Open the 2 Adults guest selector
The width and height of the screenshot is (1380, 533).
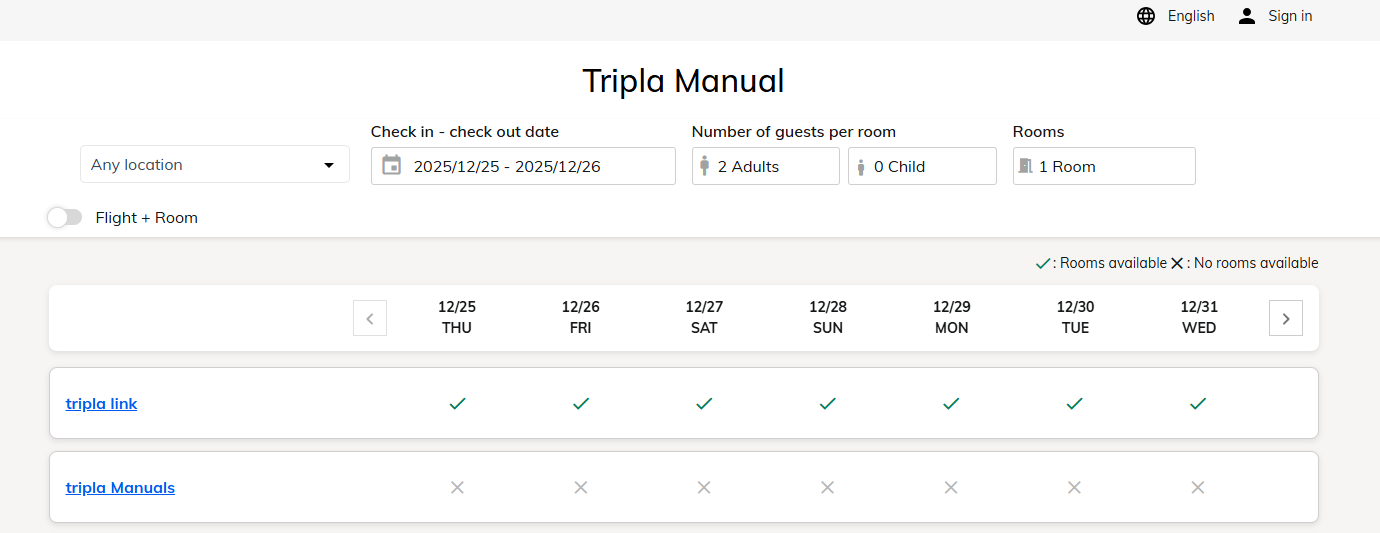766,166
